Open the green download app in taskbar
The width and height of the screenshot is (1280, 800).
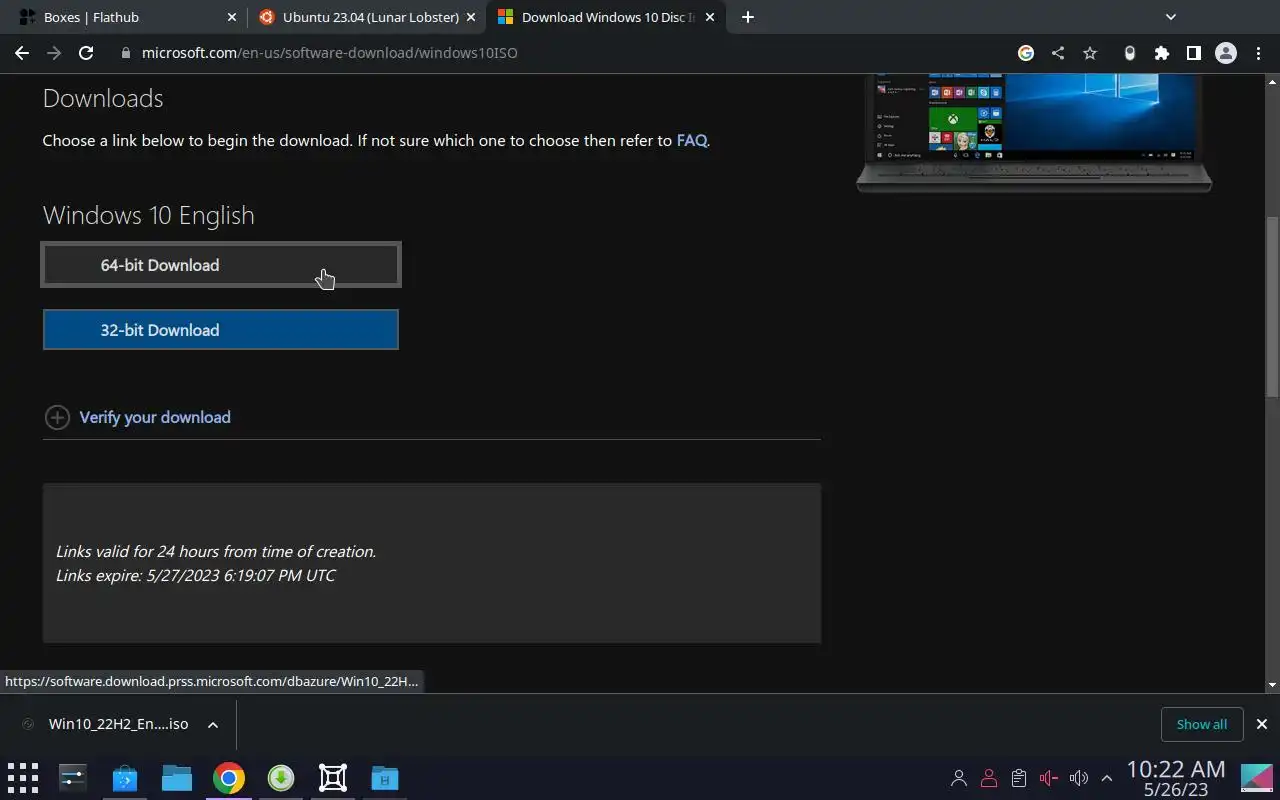coord(281,778)
